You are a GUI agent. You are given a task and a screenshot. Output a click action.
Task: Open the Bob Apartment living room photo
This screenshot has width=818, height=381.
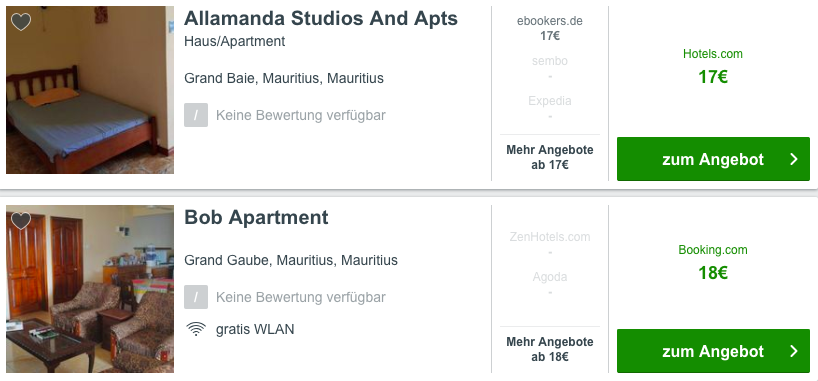pyautogui.click(x=90, y=289)
